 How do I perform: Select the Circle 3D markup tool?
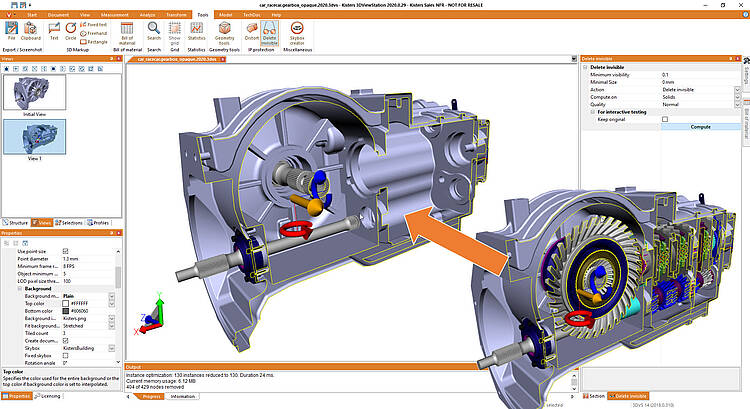(x=71, y=36)
